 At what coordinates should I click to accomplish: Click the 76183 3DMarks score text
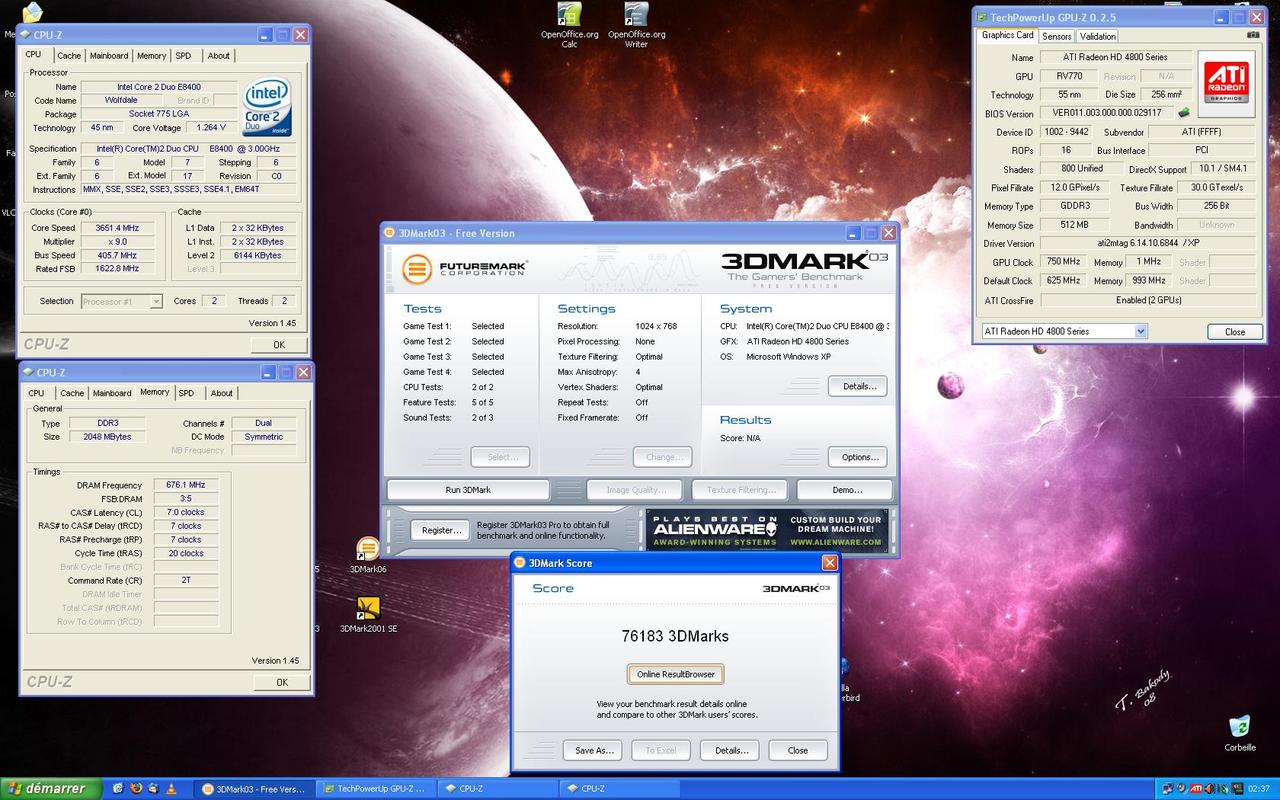[675, 636]
